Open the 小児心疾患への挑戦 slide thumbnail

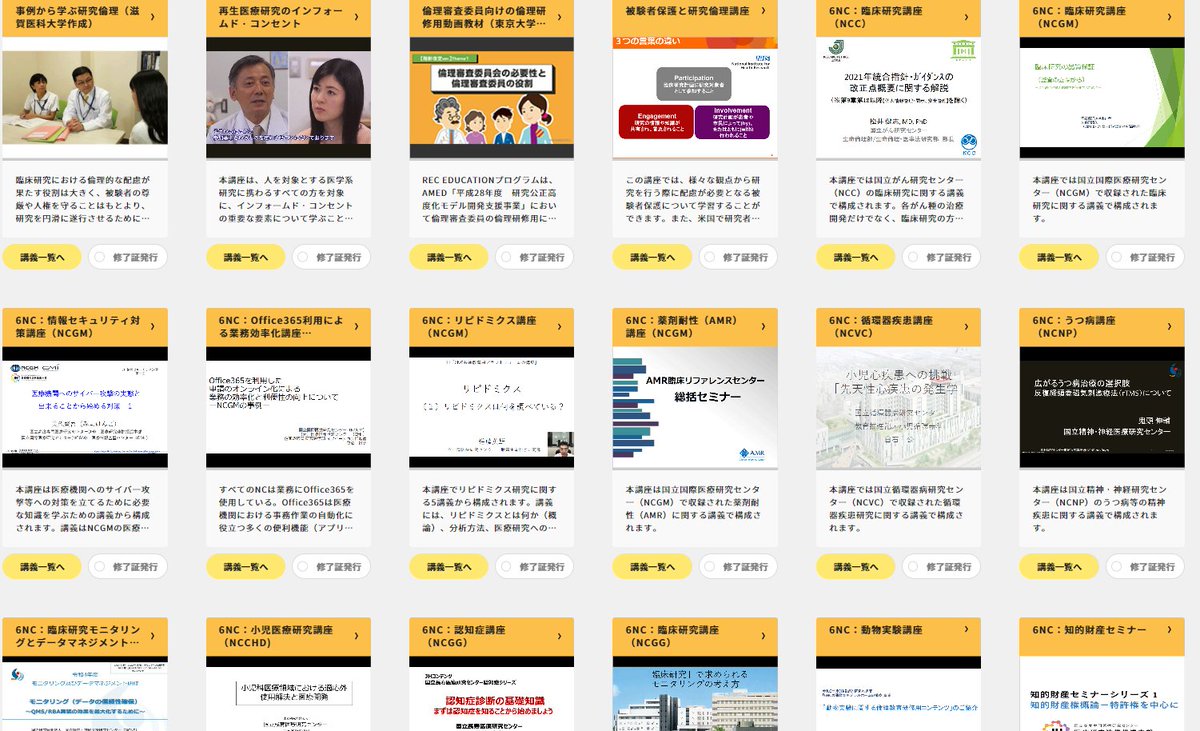click(x=898, y=409)
